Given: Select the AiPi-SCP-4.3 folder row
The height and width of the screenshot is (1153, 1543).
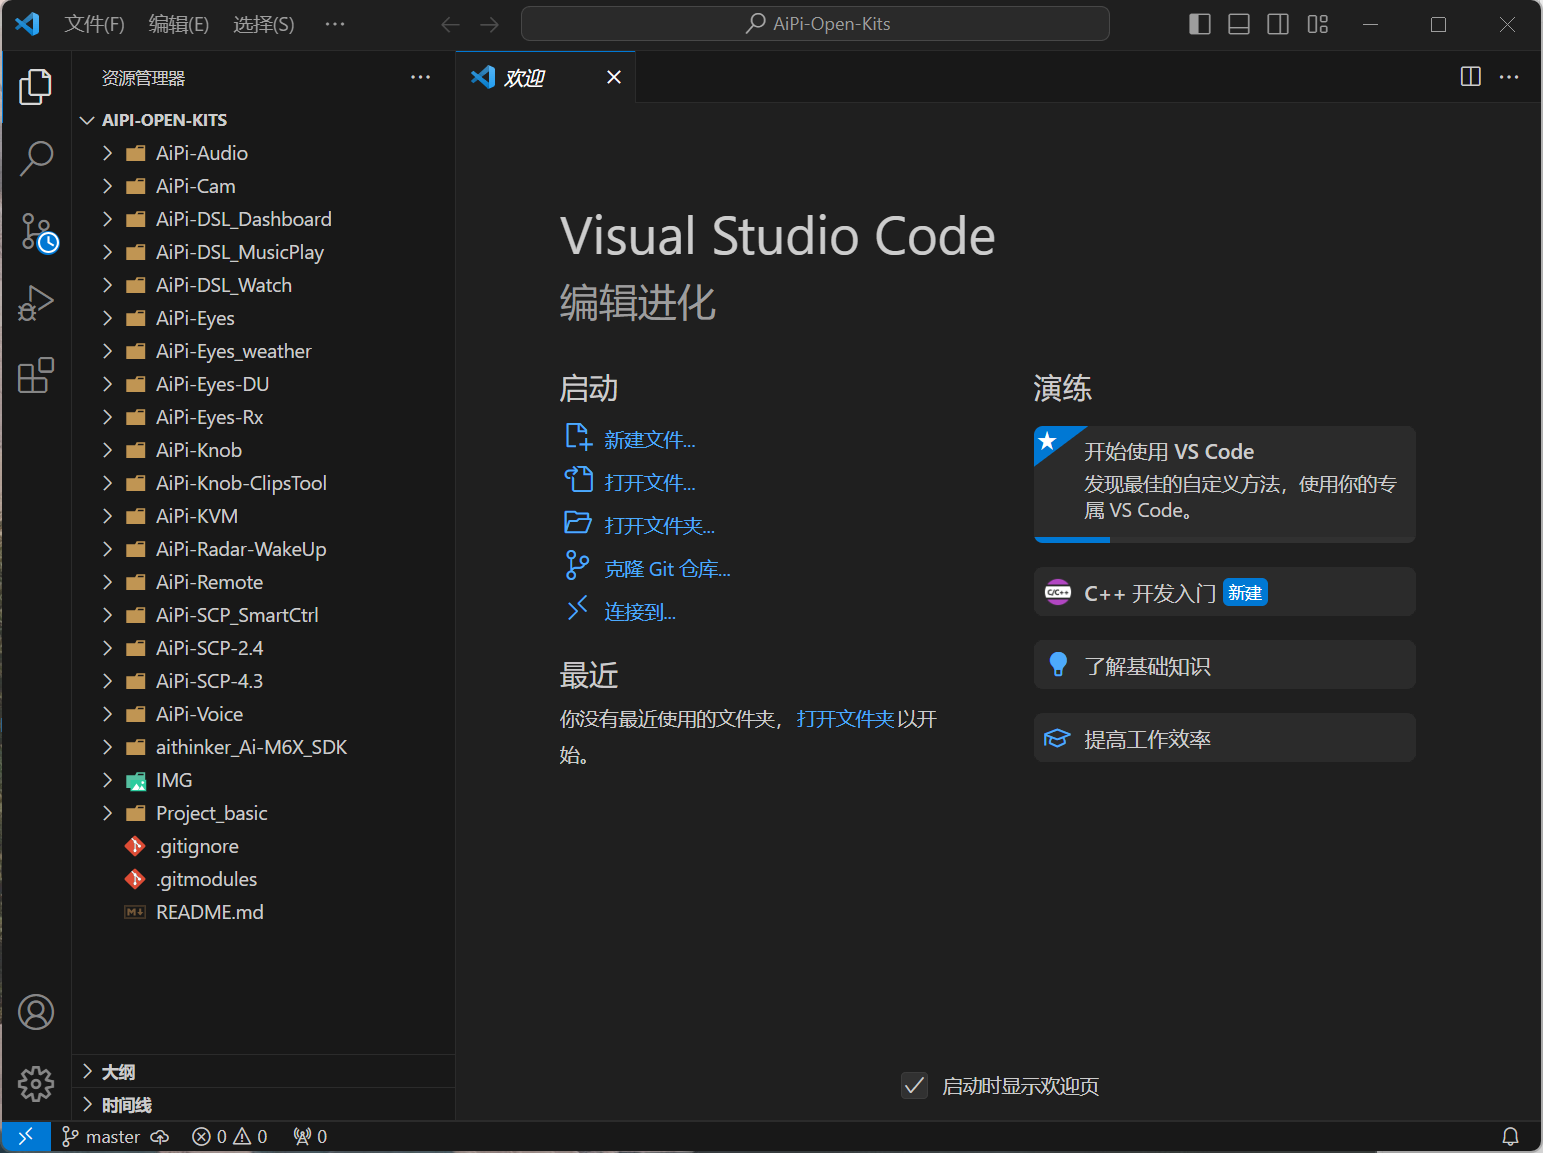Looking at the screenshot, I should [x=264, y=681].
